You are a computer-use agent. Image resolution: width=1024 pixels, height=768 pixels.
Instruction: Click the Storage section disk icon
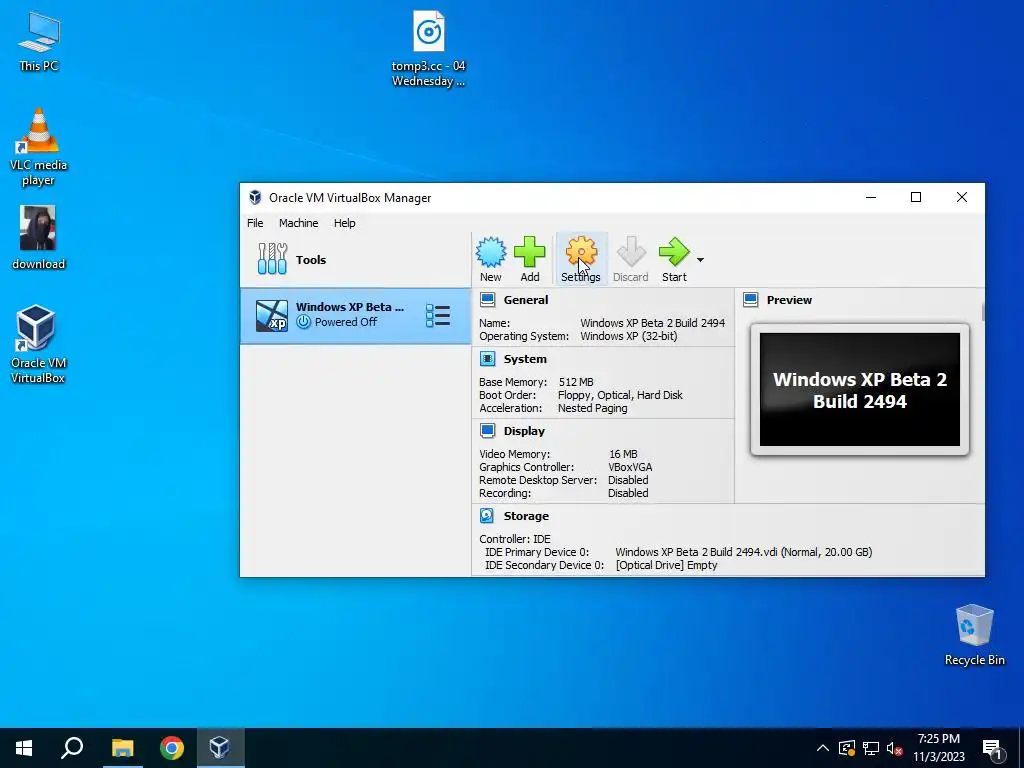[x=487, y=516]
